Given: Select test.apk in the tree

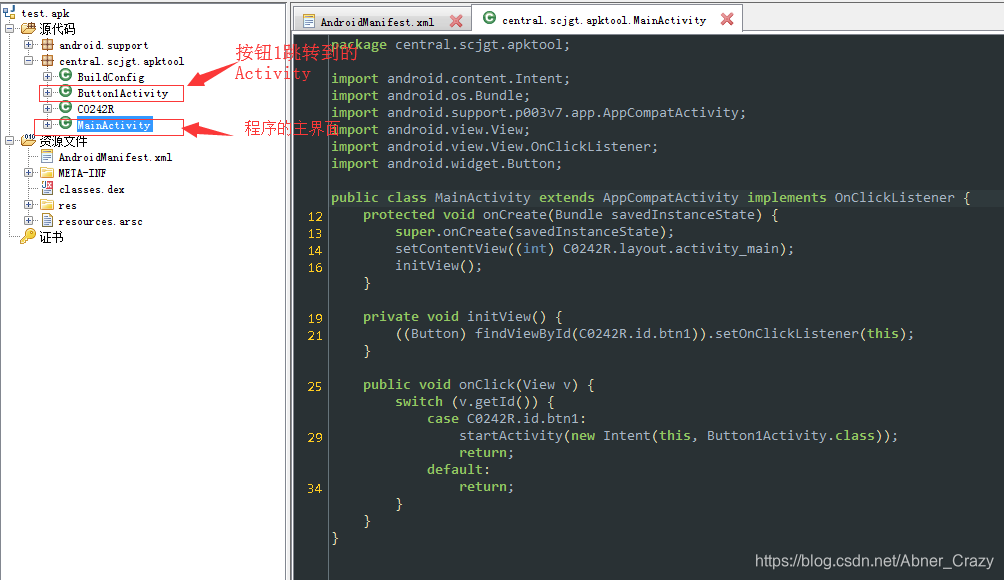Looking at the screenshot, I should click(45, 13).
